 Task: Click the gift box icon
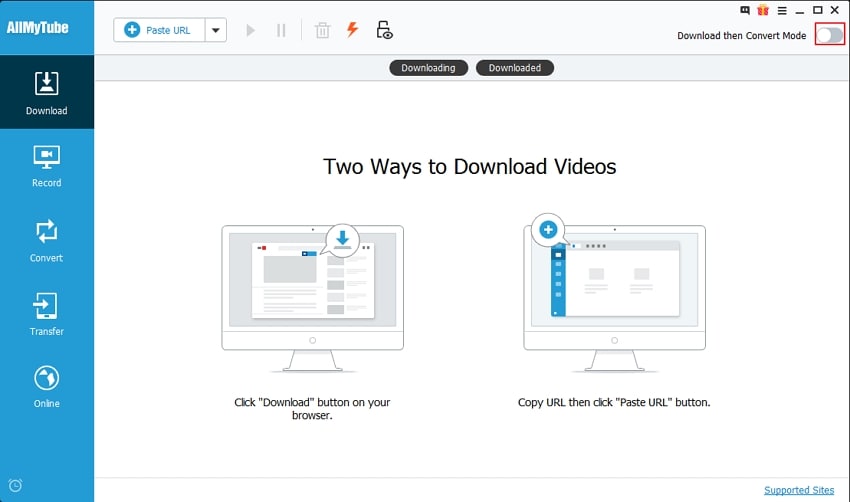[x=763, y=10]
